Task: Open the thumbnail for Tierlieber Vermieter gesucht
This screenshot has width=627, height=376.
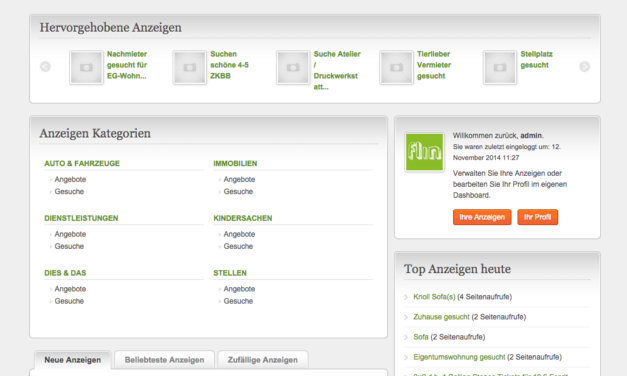Action: coord(396,67)
